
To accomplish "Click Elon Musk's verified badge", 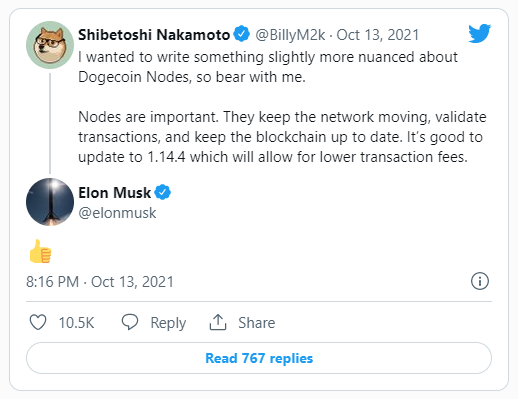I will [163, 192].
